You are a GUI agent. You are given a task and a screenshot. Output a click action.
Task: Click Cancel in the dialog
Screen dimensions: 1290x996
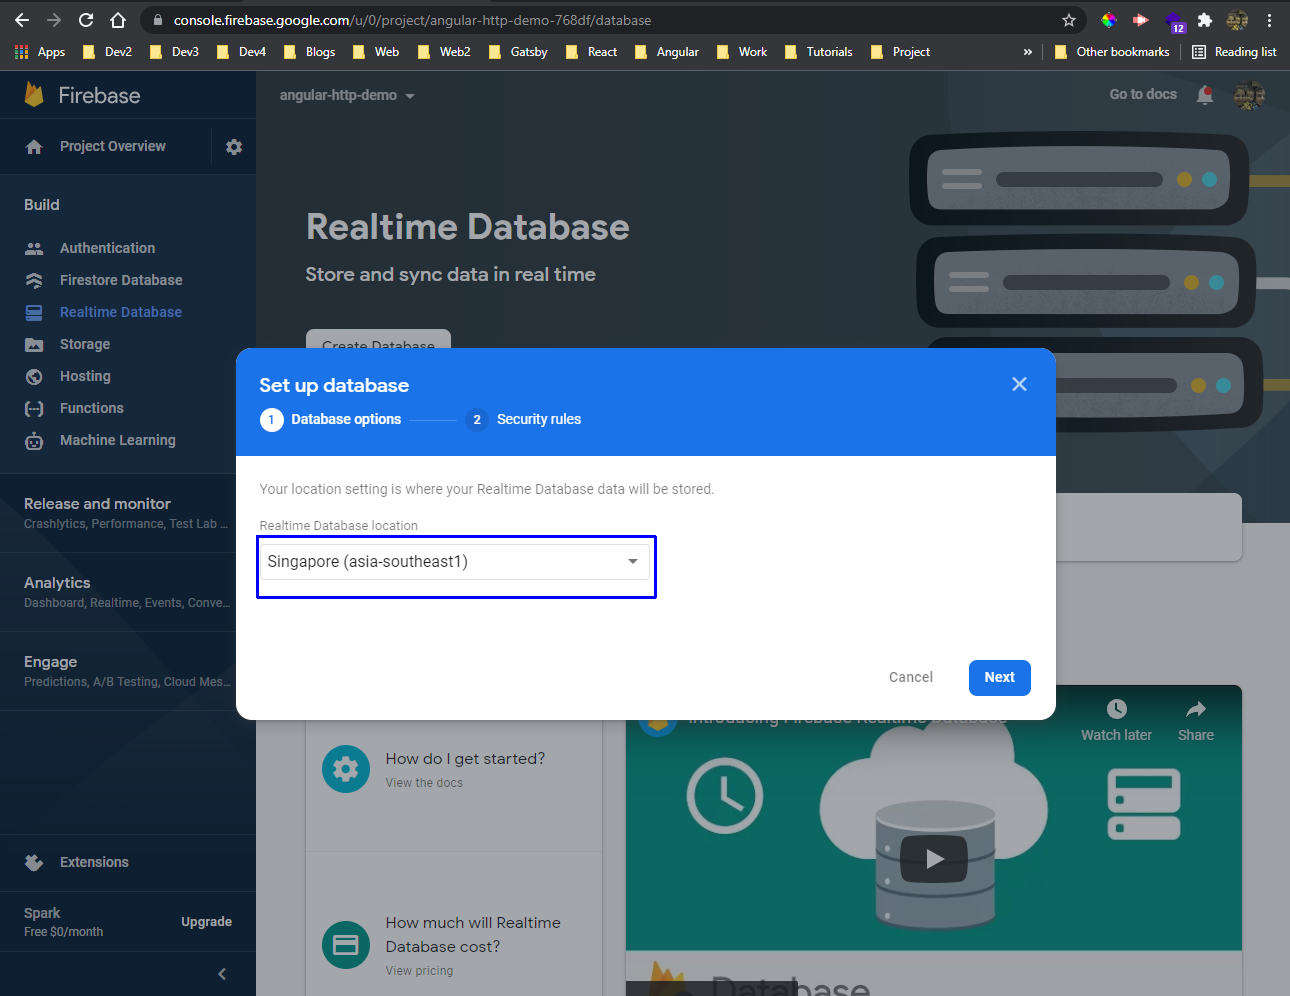click(911, 677)
